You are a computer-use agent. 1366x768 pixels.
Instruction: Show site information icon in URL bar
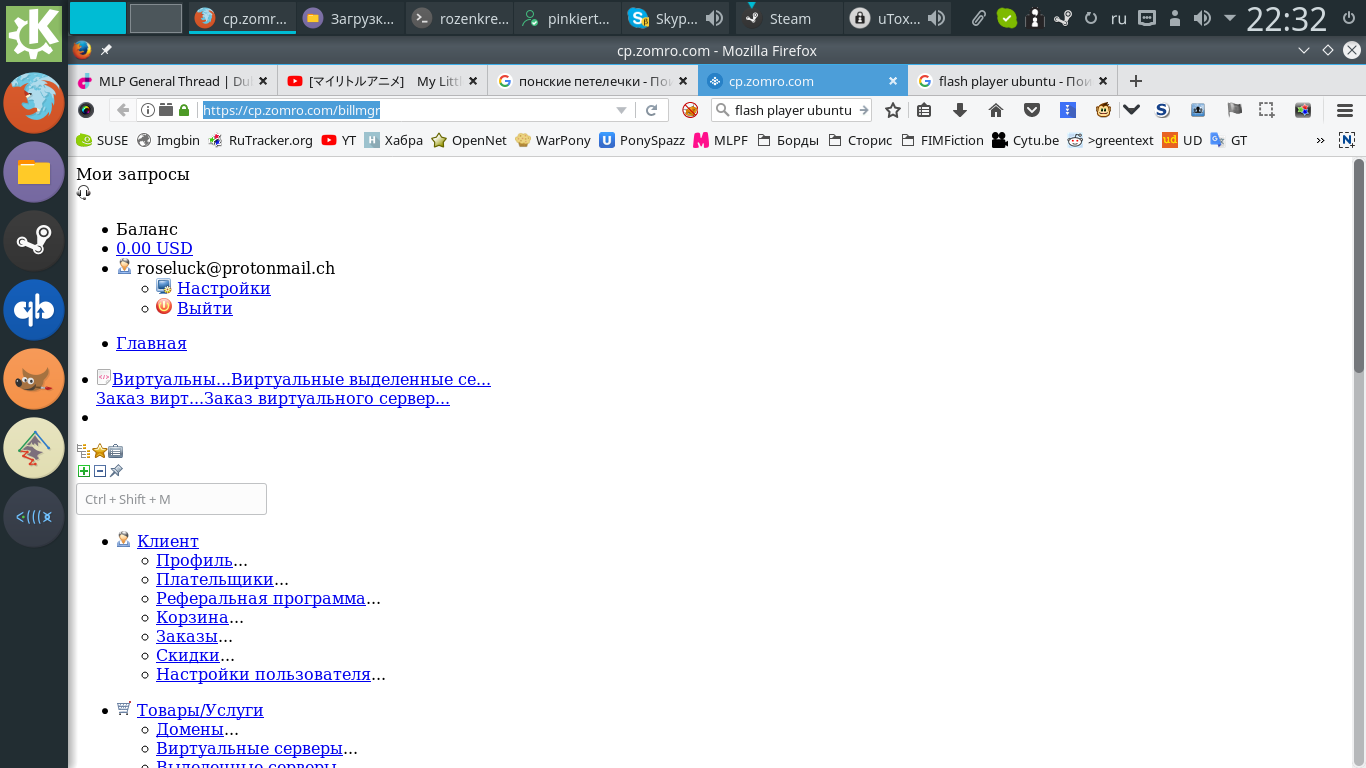pyautogui.click(x=147, y=110)
